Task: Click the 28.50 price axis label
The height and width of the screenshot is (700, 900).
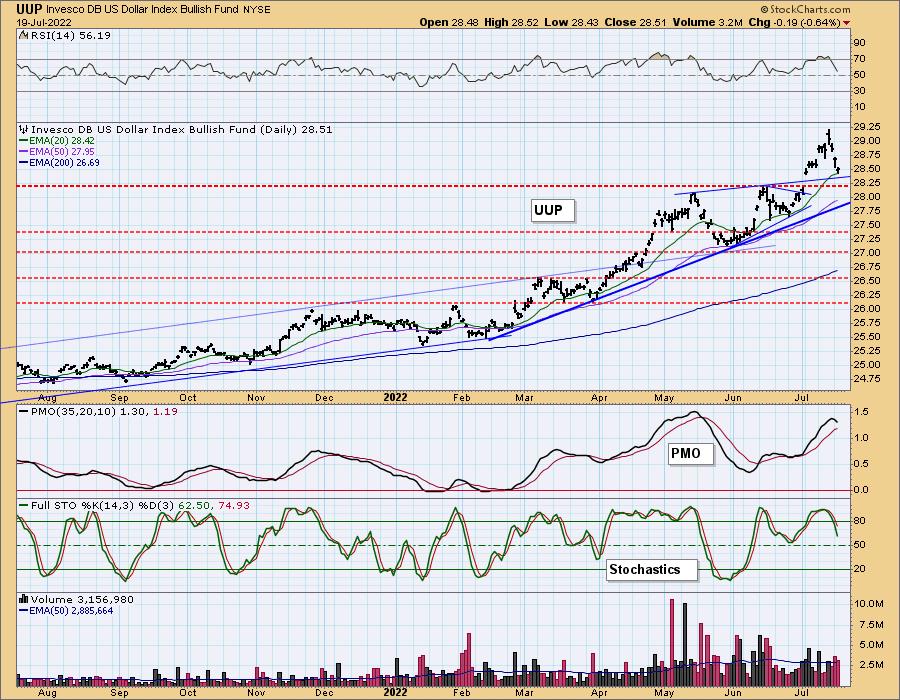Action: tap(867, 169)
